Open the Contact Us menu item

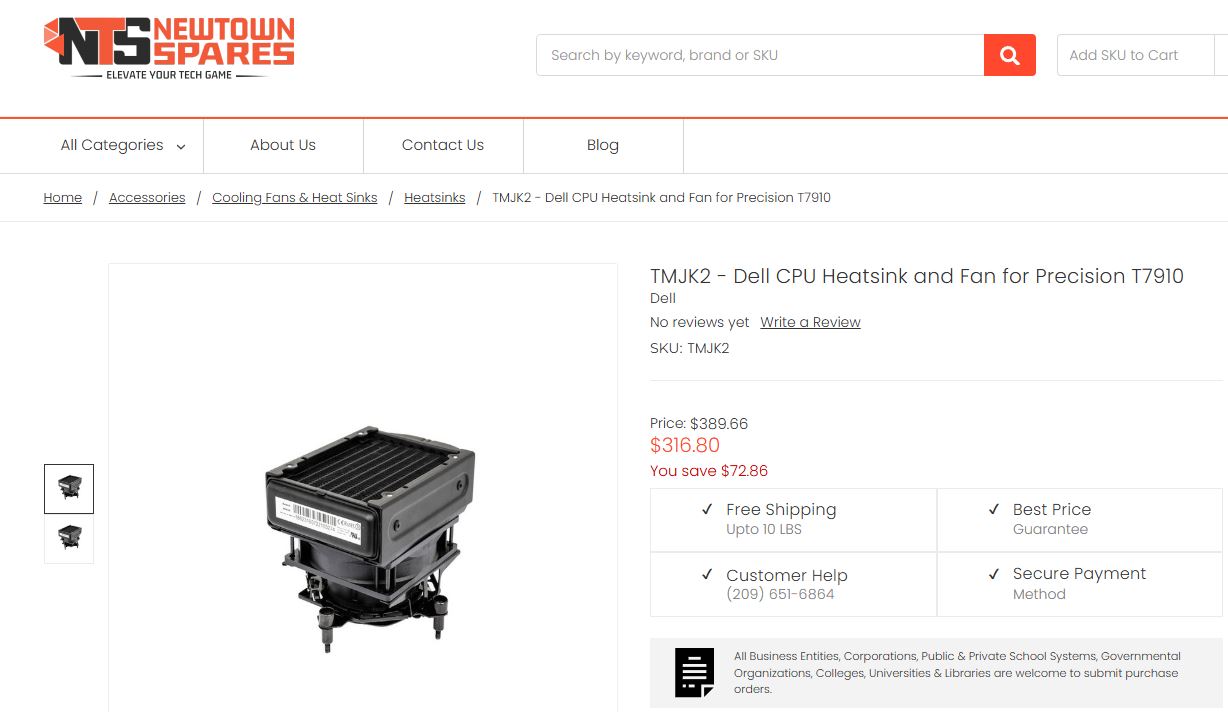tap(443, 145)
